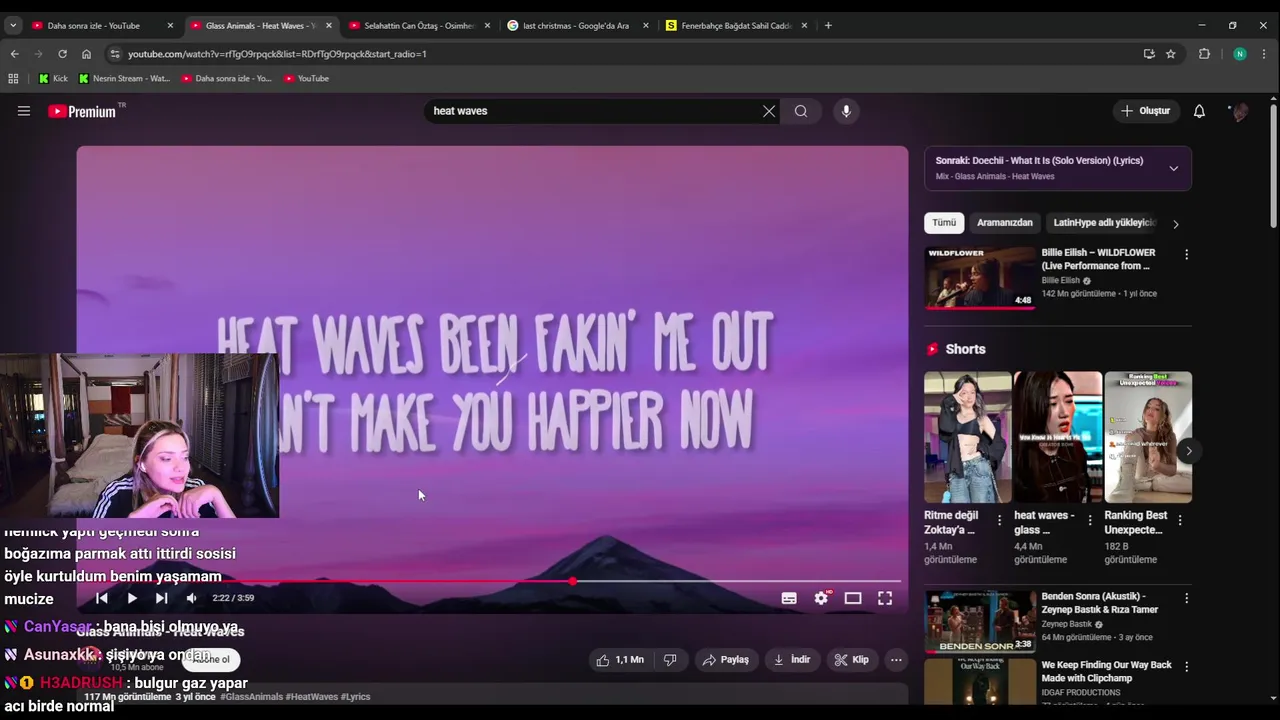Toggle subtitles on the player

pos(789,598)
